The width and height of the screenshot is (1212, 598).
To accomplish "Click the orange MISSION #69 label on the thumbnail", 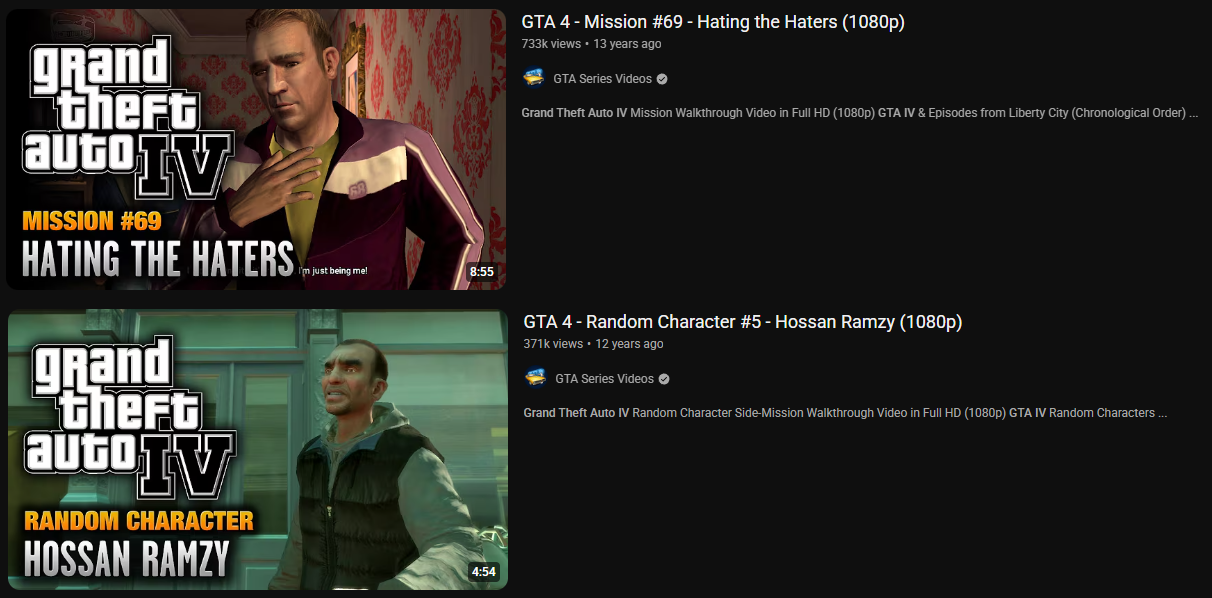I will coord(91,221).
